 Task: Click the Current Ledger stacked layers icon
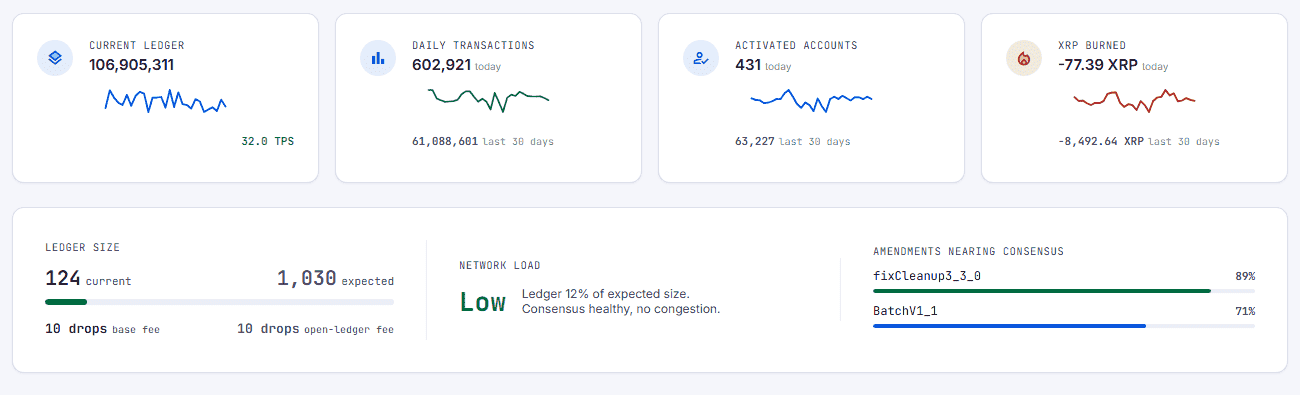coord(55,58)
